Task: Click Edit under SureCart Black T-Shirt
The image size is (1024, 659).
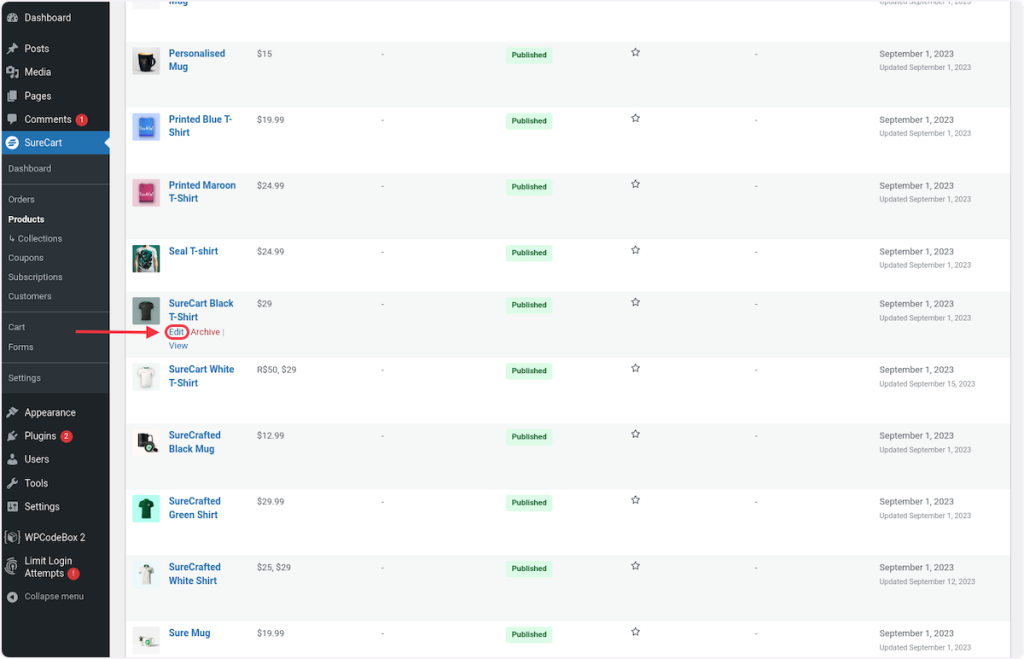Action: point(176,332)
